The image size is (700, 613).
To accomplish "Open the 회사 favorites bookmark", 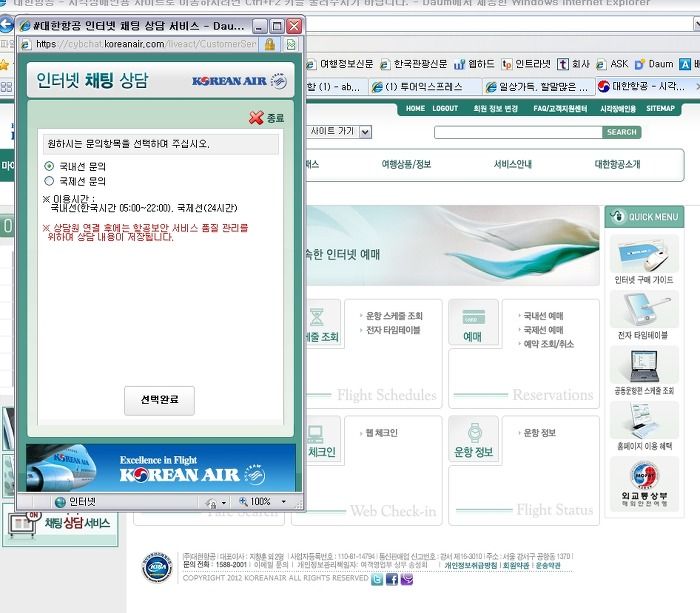I will [574, 64].
